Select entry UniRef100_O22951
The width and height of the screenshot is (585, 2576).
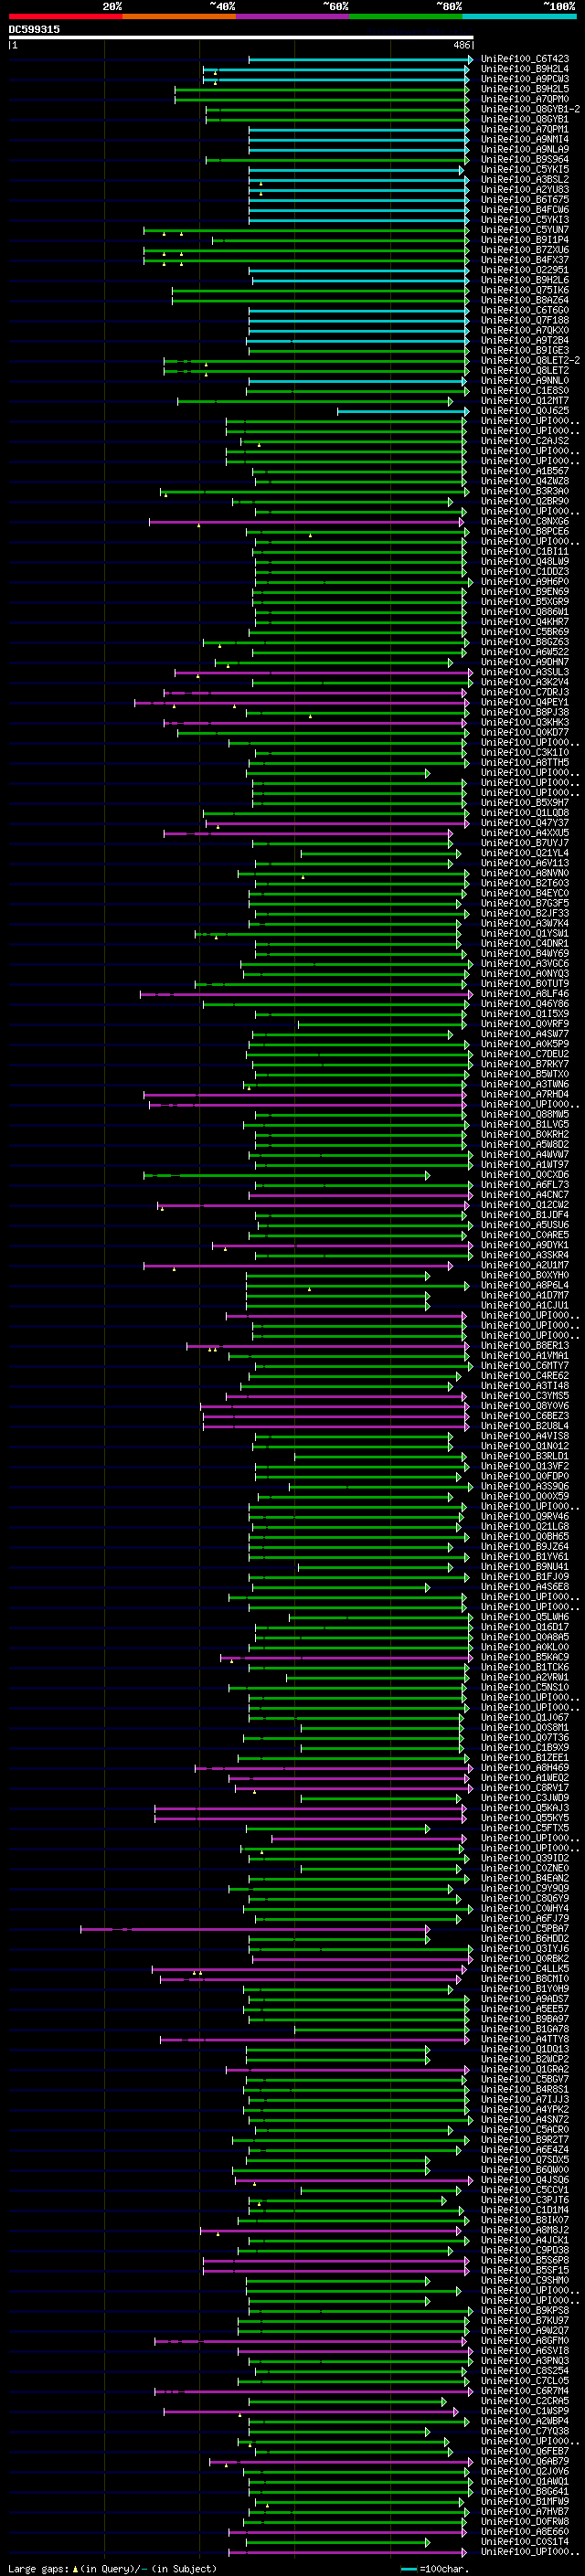click(525, 270)
